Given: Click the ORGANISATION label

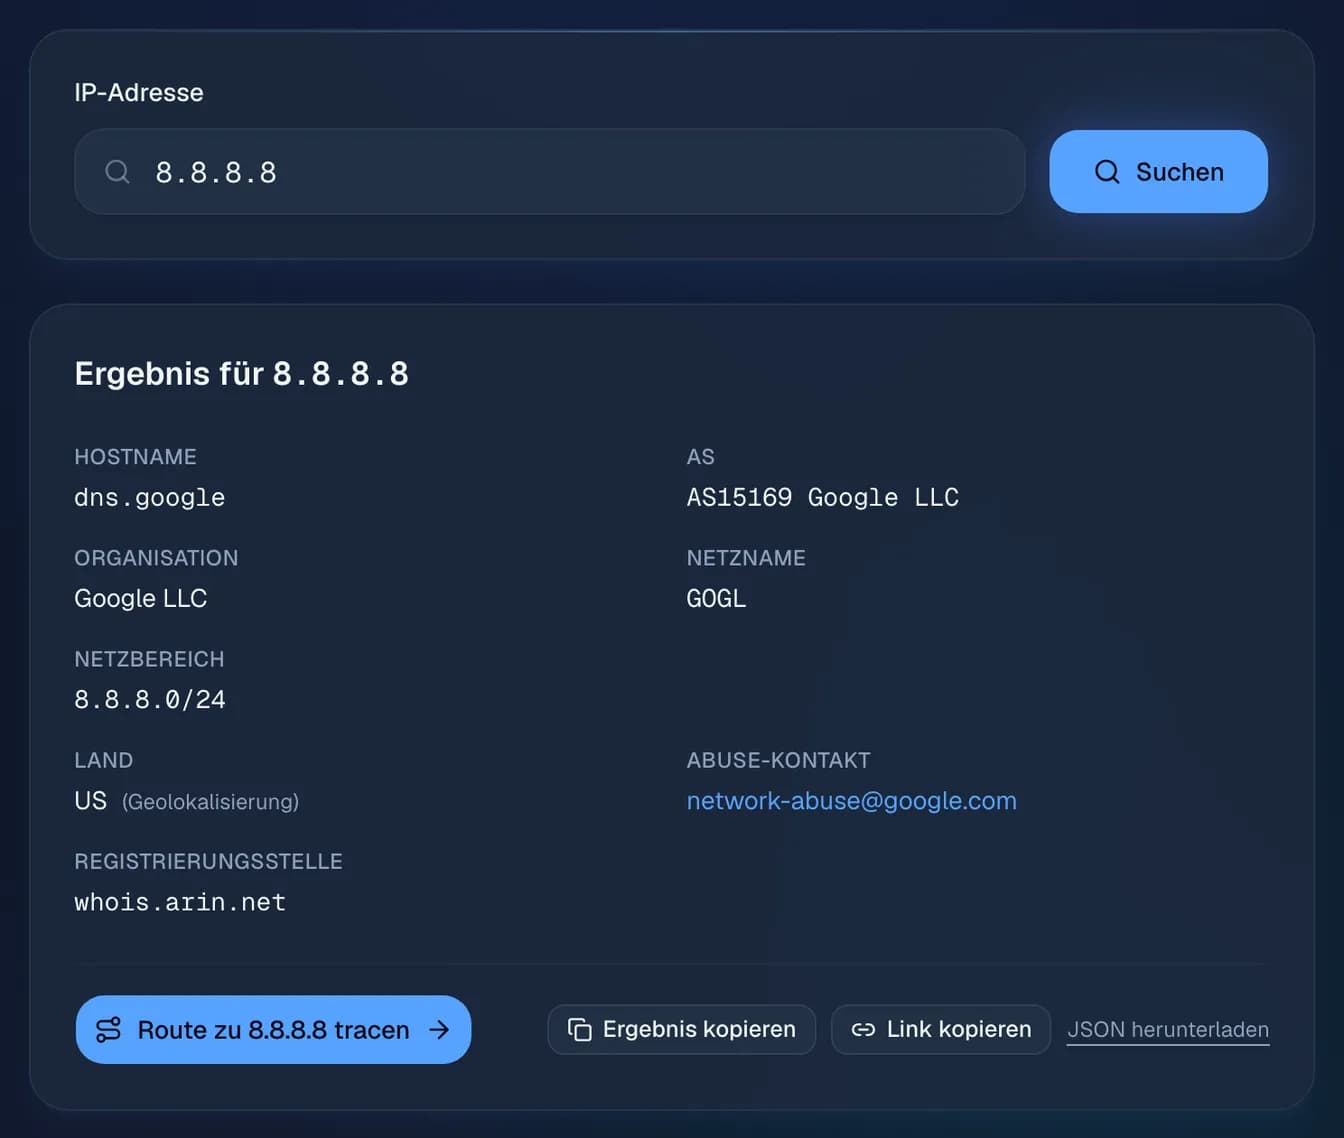Looking at the screenshot, I should (x=156, y=558).
